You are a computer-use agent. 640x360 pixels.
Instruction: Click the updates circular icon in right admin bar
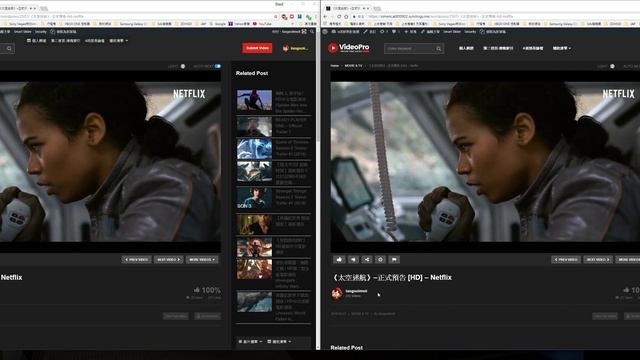click(382, 31)
